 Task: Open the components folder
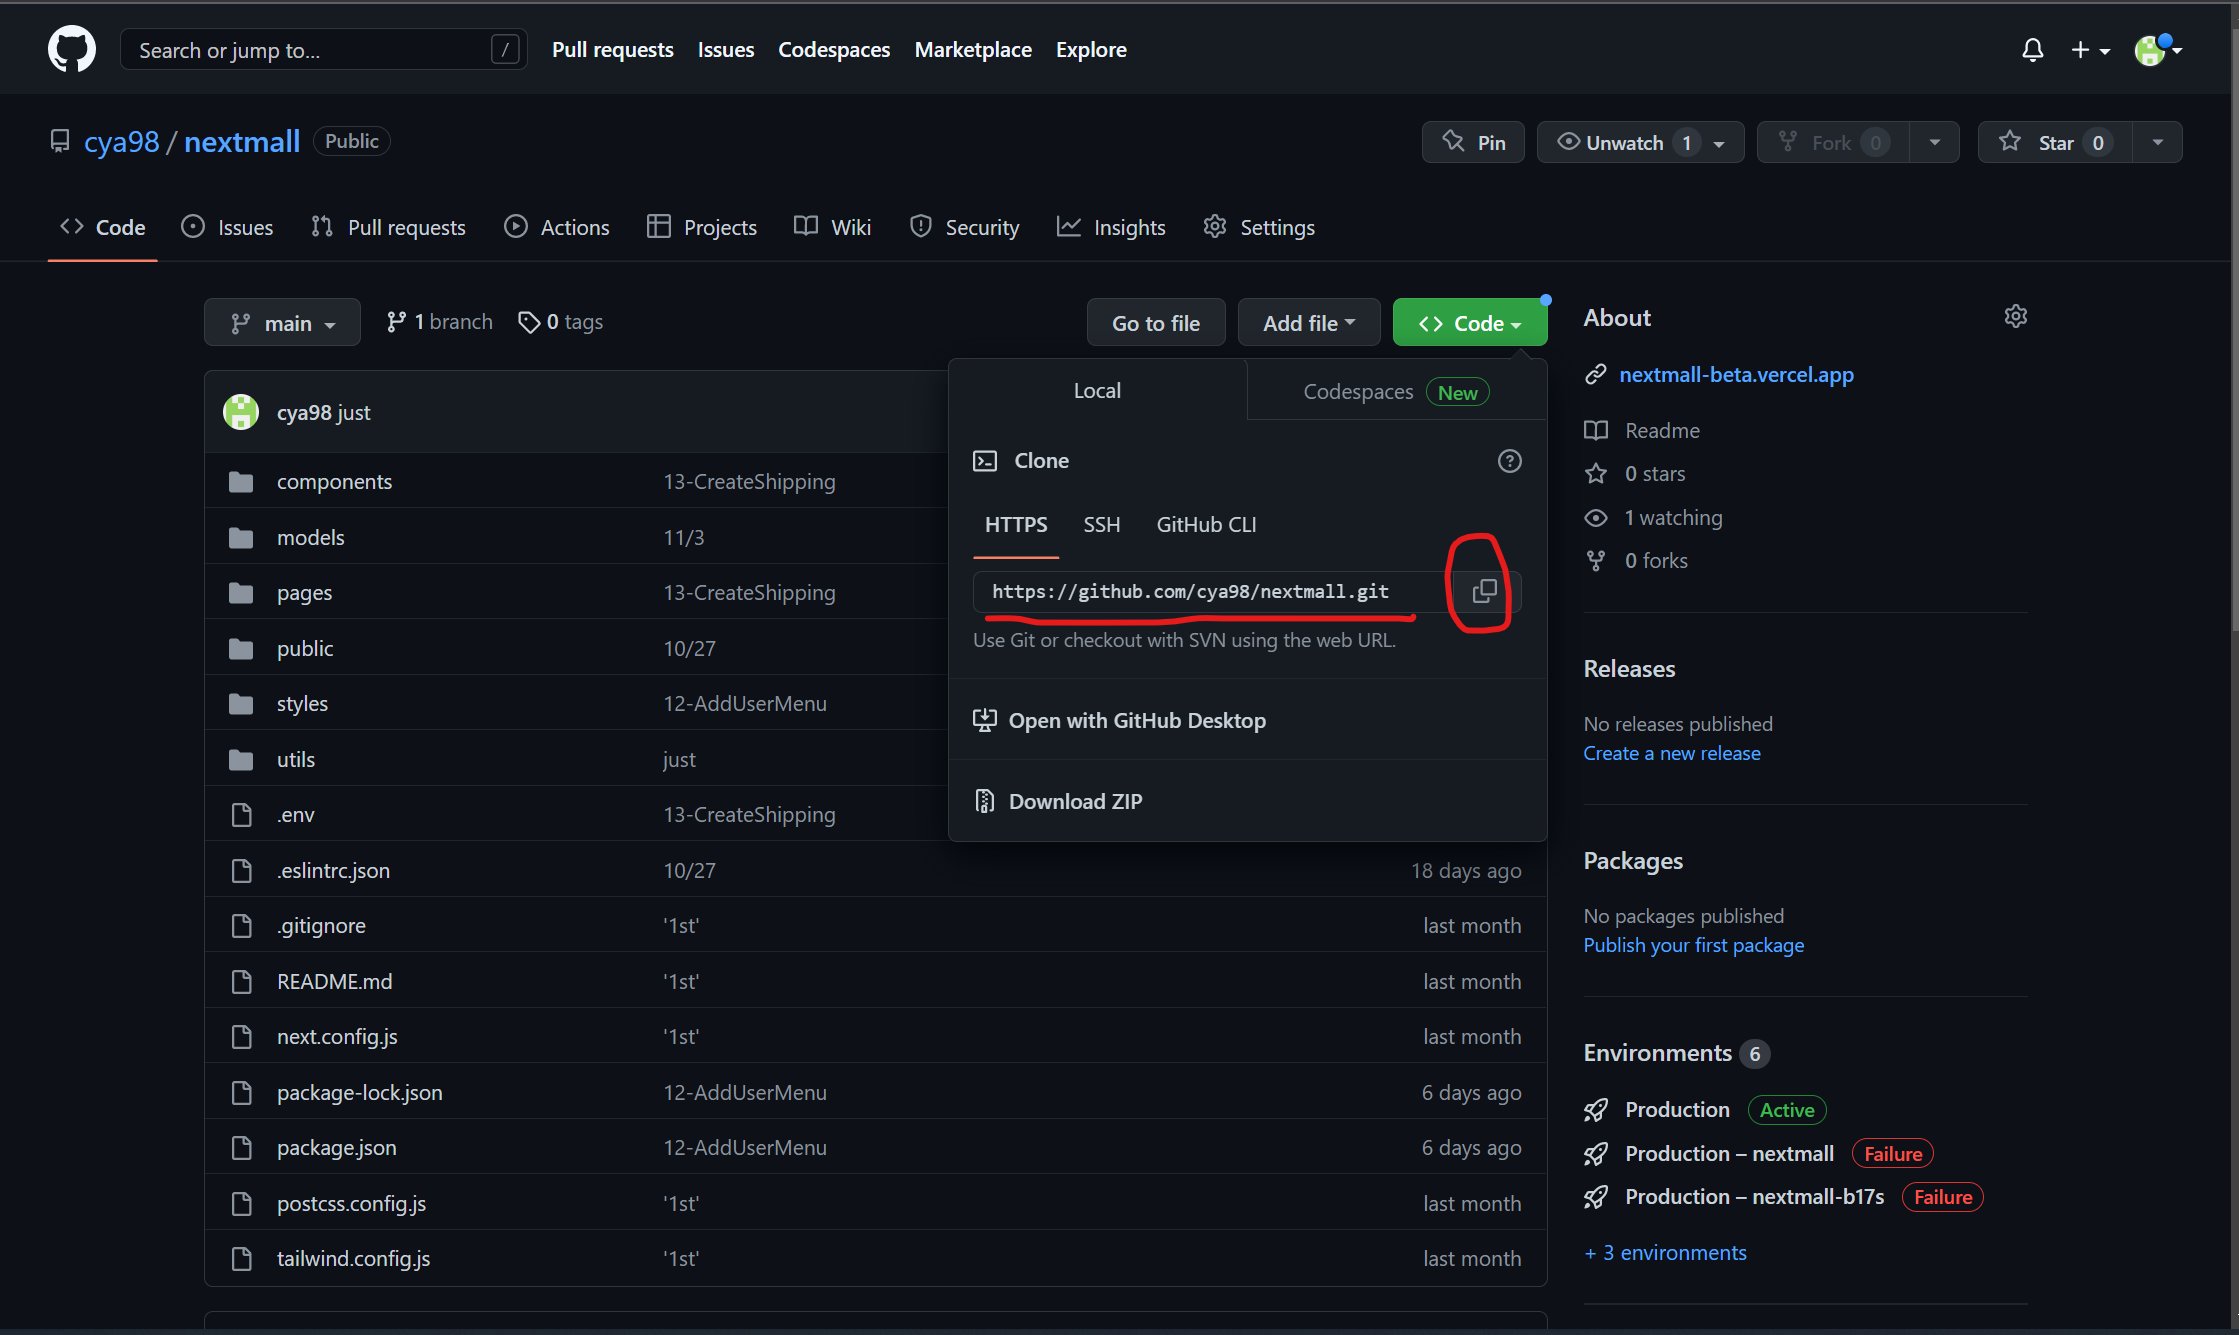pos(334,482)
